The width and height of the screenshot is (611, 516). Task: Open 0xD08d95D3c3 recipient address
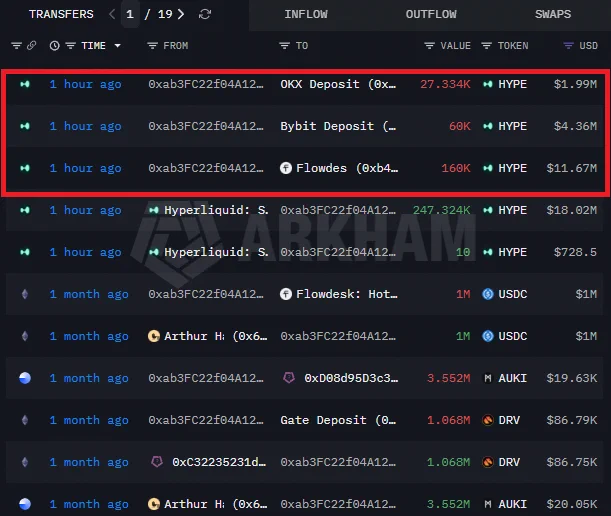(351, 378)
